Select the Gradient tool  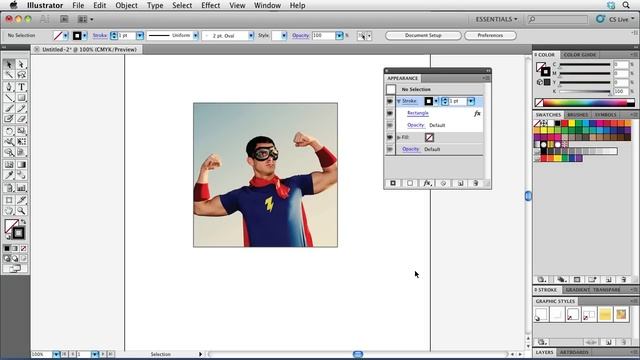click(21, 164)
